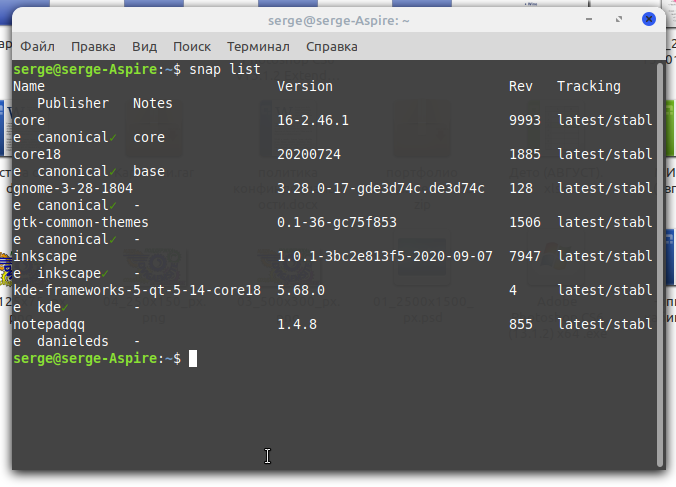Viewport: 676px width, 487px height.
Task: Click revision number '1885'
Action: (525, 154)
